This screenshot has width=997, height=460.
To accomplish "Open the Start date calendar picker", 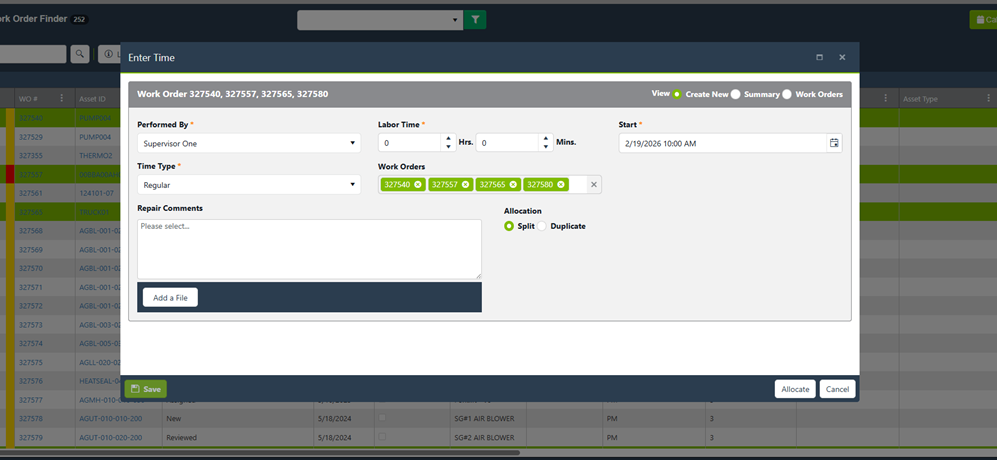I will [834, 143].
